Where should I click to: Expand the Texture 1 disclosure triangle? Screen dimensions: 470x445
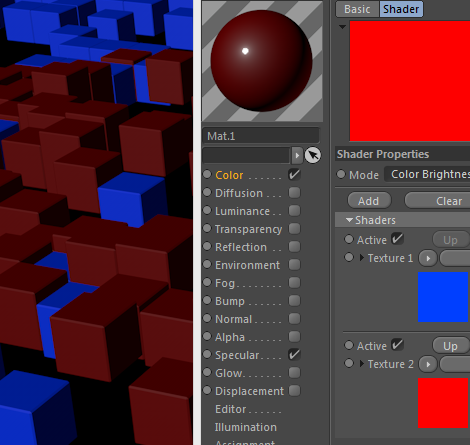coord(362,258)
